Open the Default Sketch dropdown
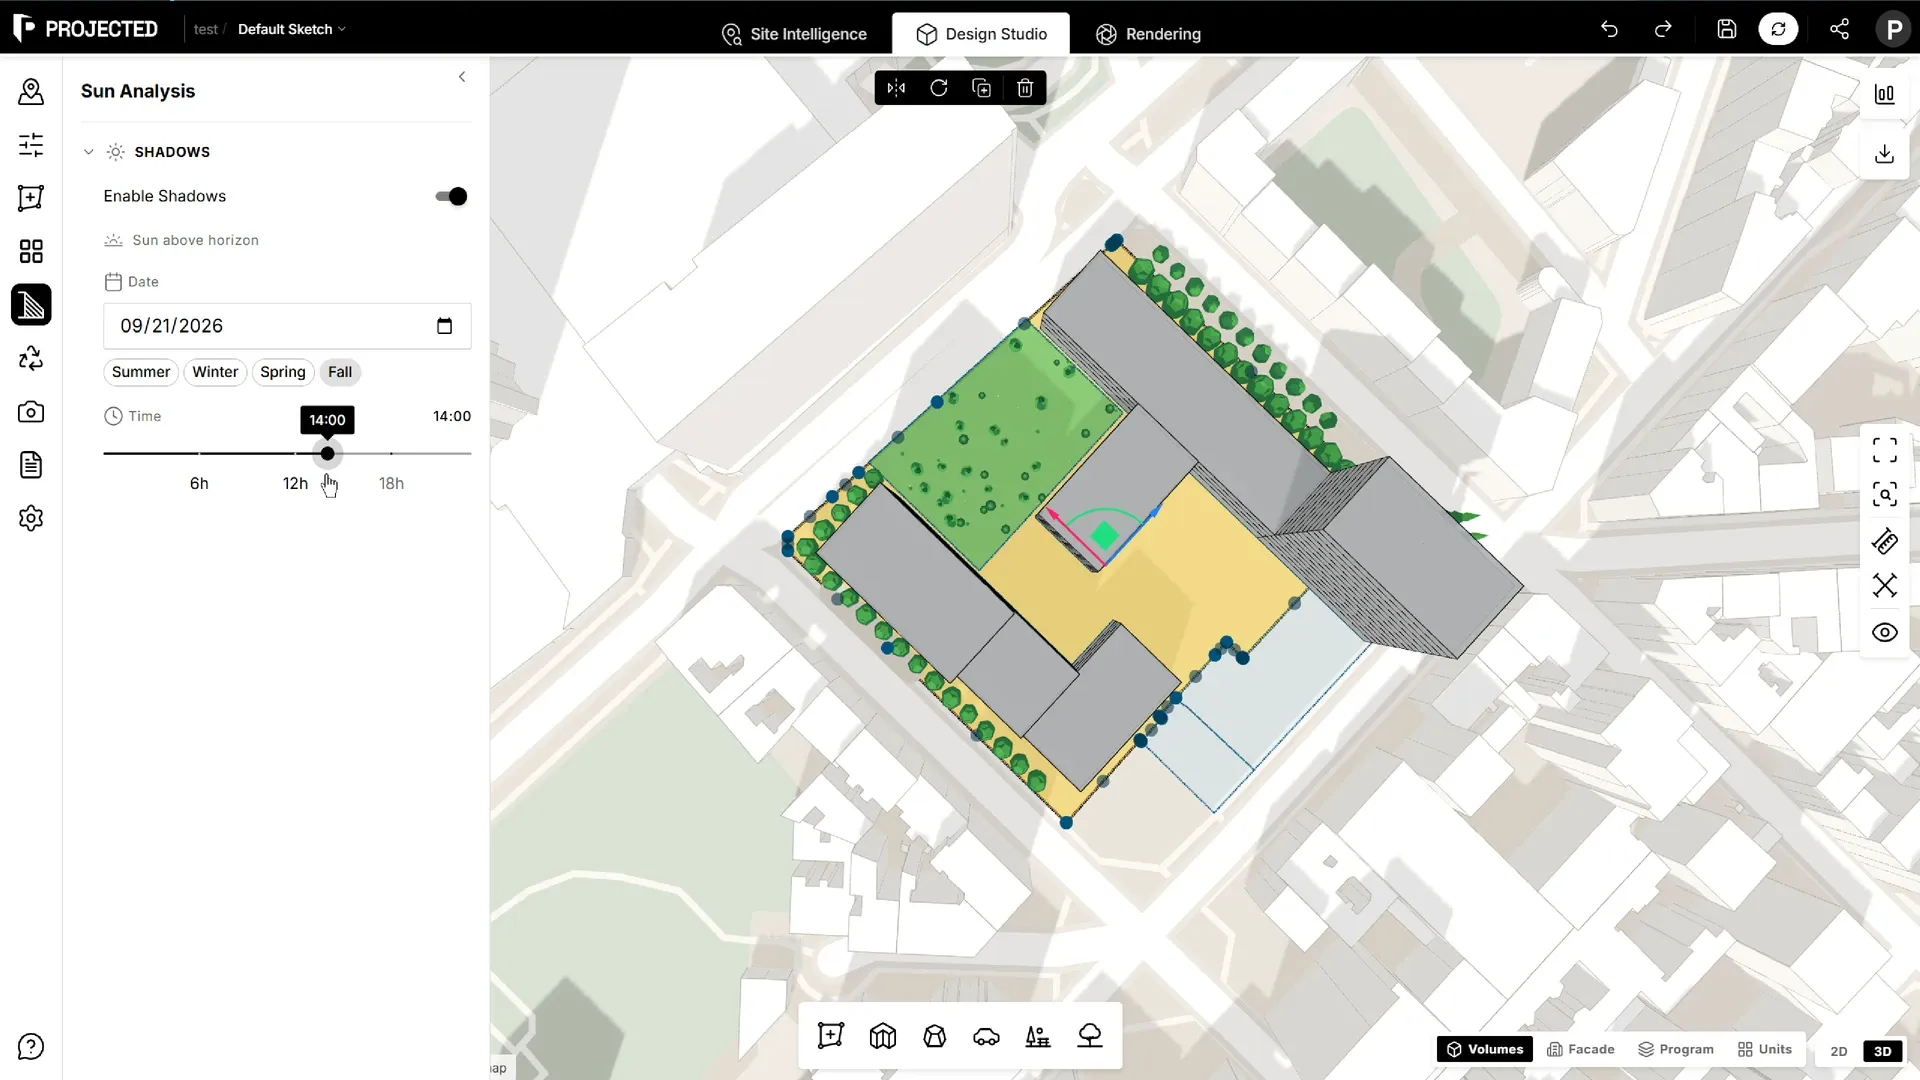Viewport: 1920px width, 1080px height. pyautogui.click(x=291, y=29)
